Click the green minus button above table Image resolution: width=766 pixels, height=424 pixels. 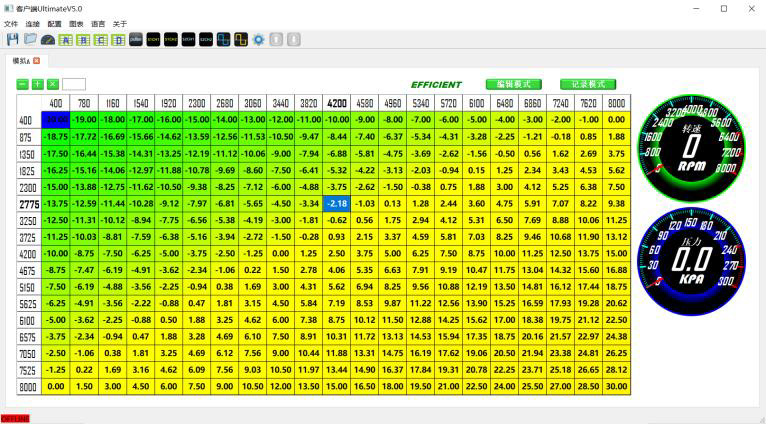(23, 85)
